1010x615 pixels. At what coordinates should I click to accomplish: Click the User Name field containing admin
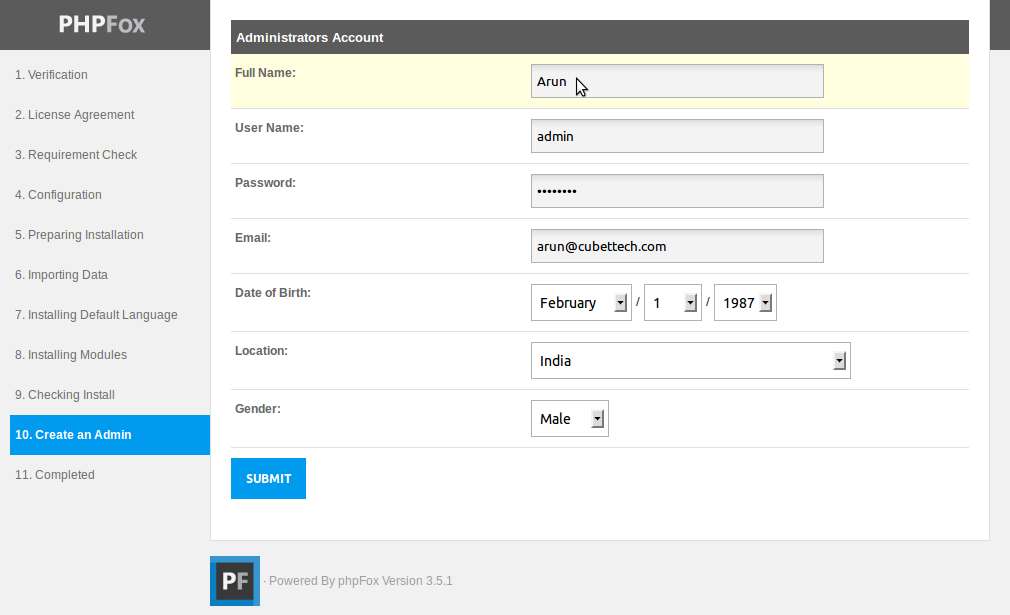pos(677,136)
